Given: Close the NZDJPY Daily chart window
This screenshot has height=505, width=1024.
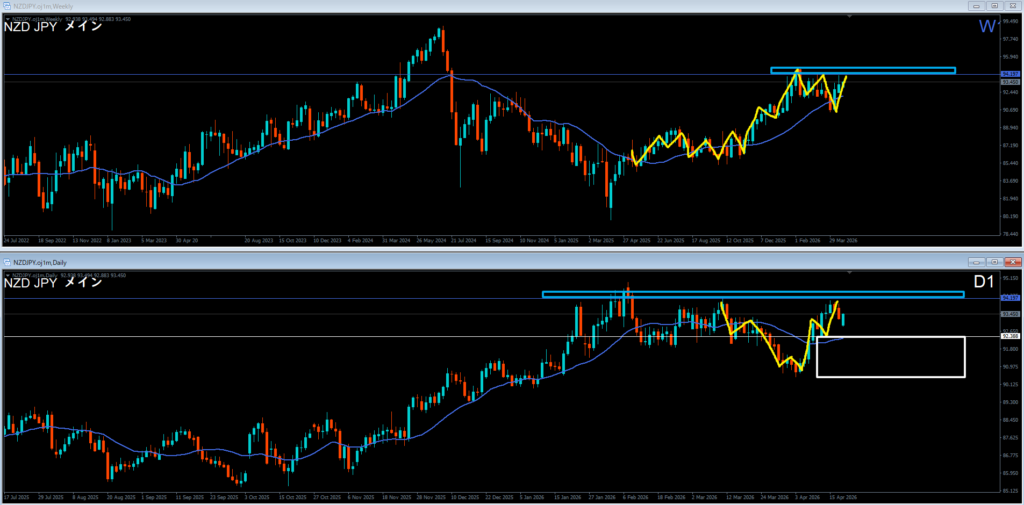Looking at the screenshot, I should 1013,260.
